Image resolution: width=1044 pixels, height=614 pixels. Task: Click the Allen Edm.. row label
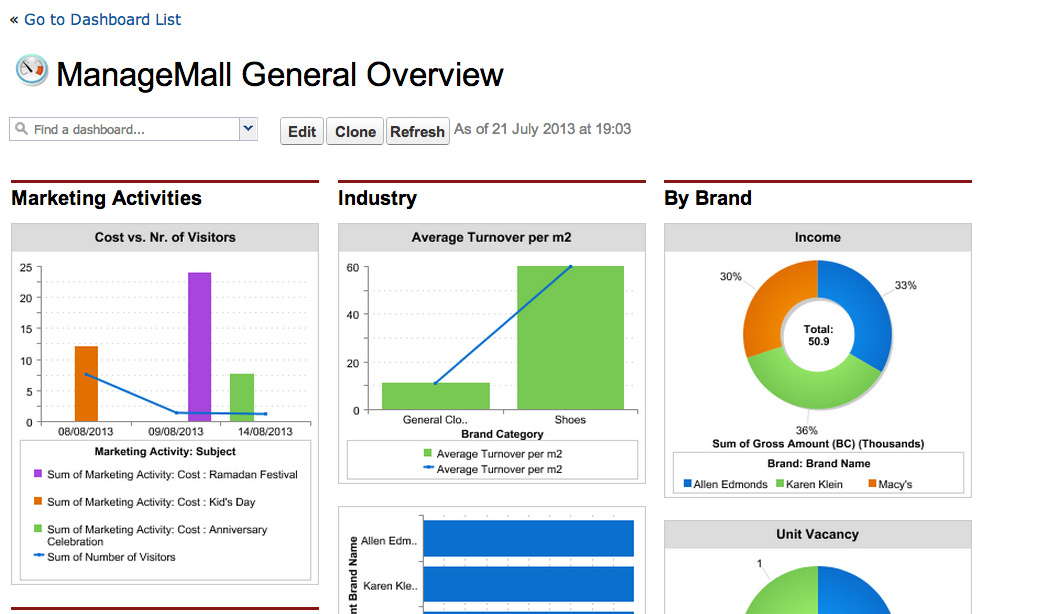(389, 541)
